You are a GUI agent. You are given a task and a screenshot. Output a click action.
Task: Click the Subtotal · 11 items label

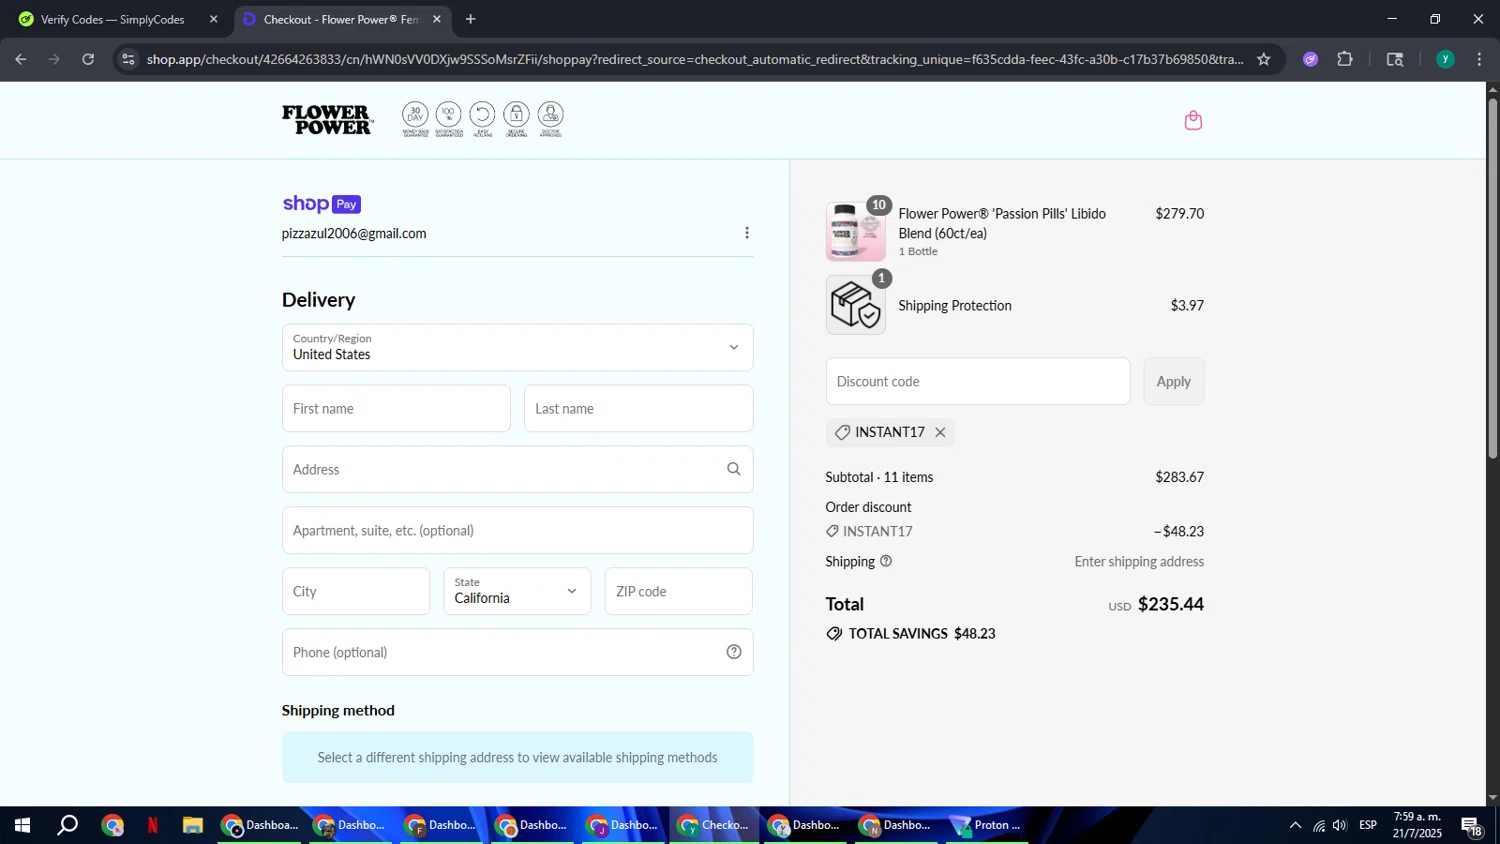[x=880, y=477]
